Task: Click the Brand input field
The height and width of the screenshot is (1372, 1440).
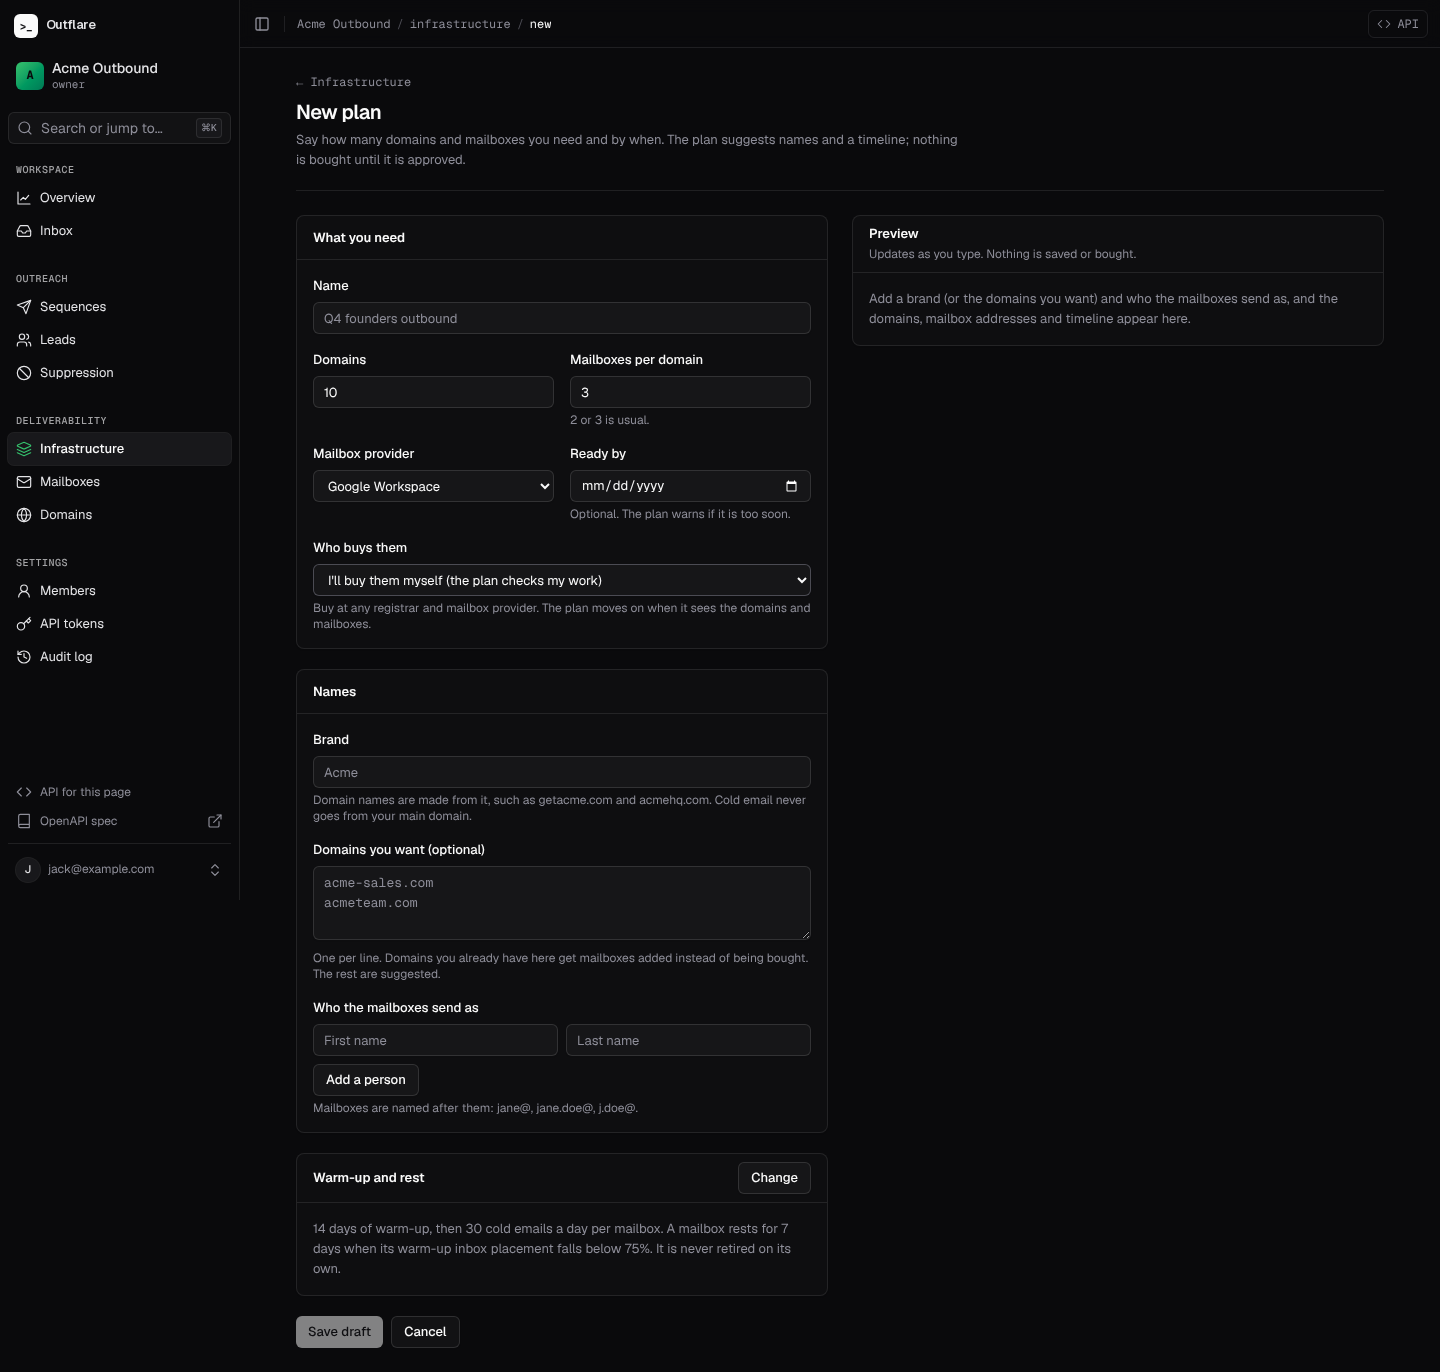Action: point(562,772)
